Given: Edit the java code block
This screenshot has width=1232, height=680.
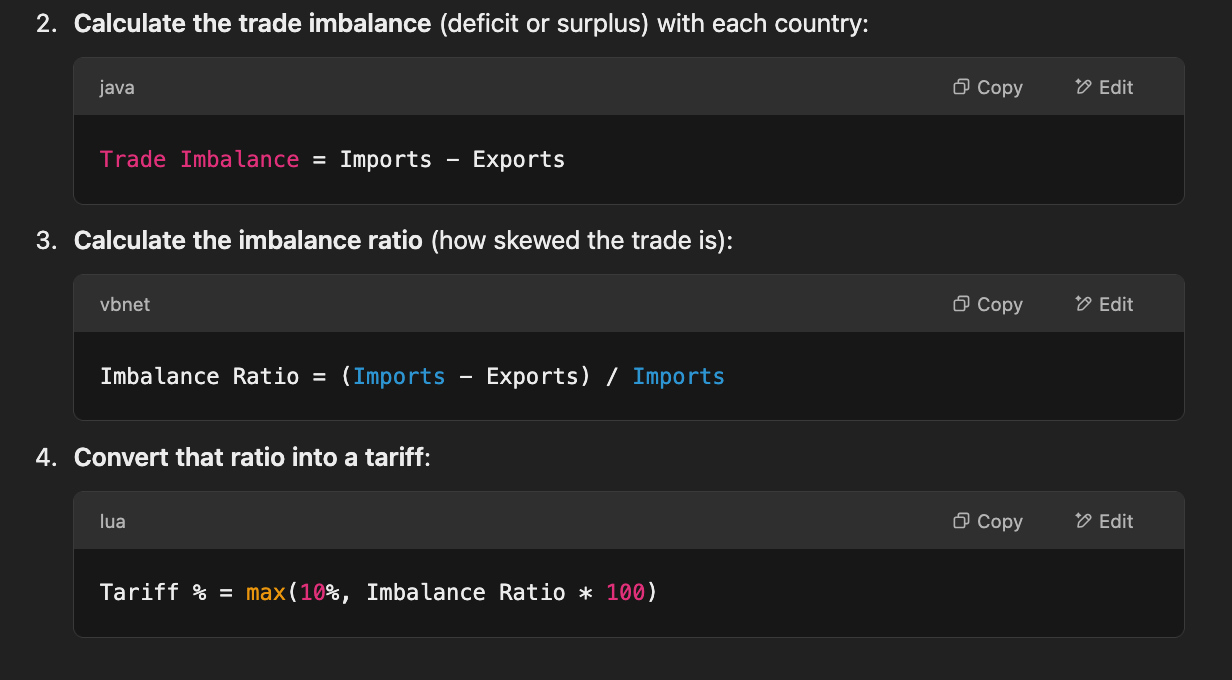Looking at the screenshot, I should coord(1104,87).
